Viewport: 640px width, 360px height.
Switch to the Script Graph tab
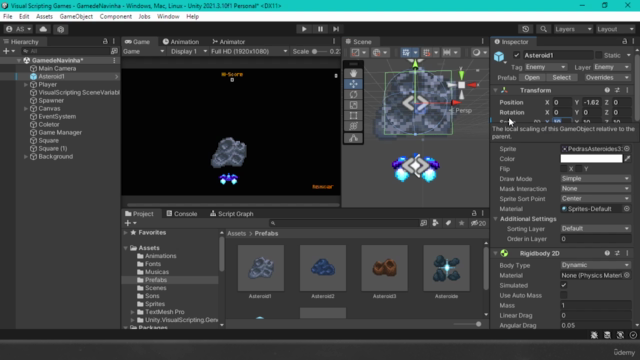[x=232, y=213]
